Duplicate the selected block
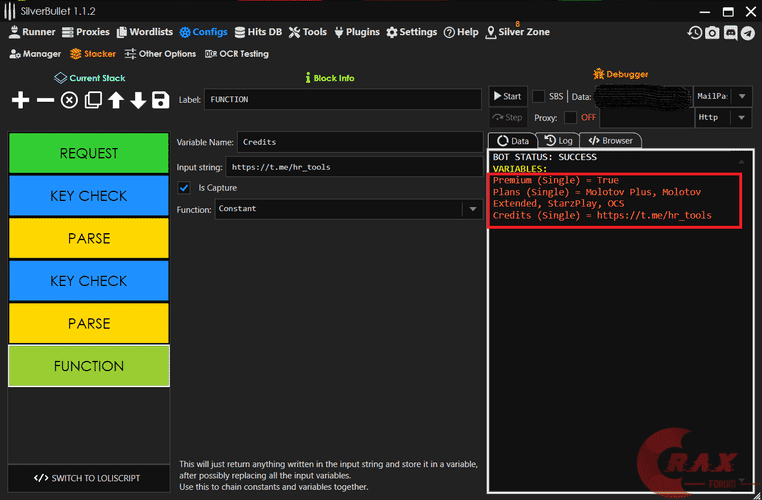 [x=93, y=100]
